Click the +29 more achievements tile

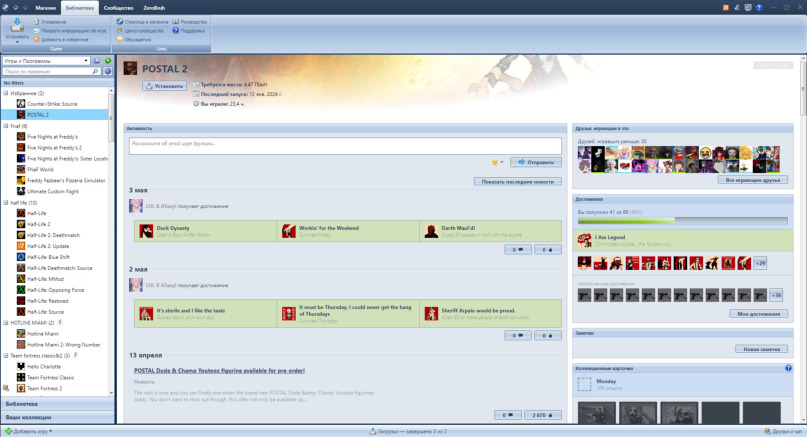coord(760,263)
